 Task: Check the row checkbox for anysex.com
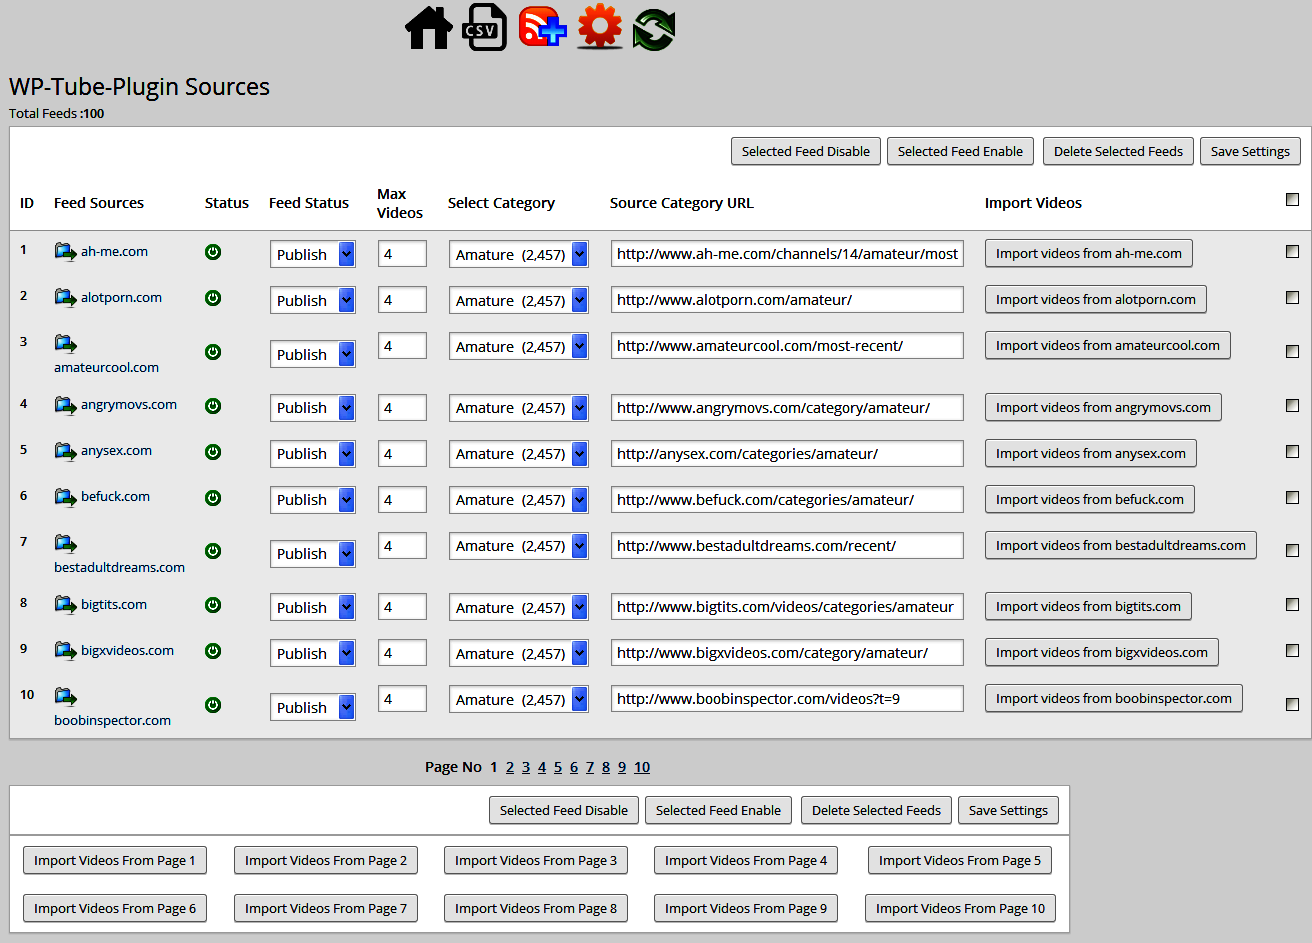1292,451
